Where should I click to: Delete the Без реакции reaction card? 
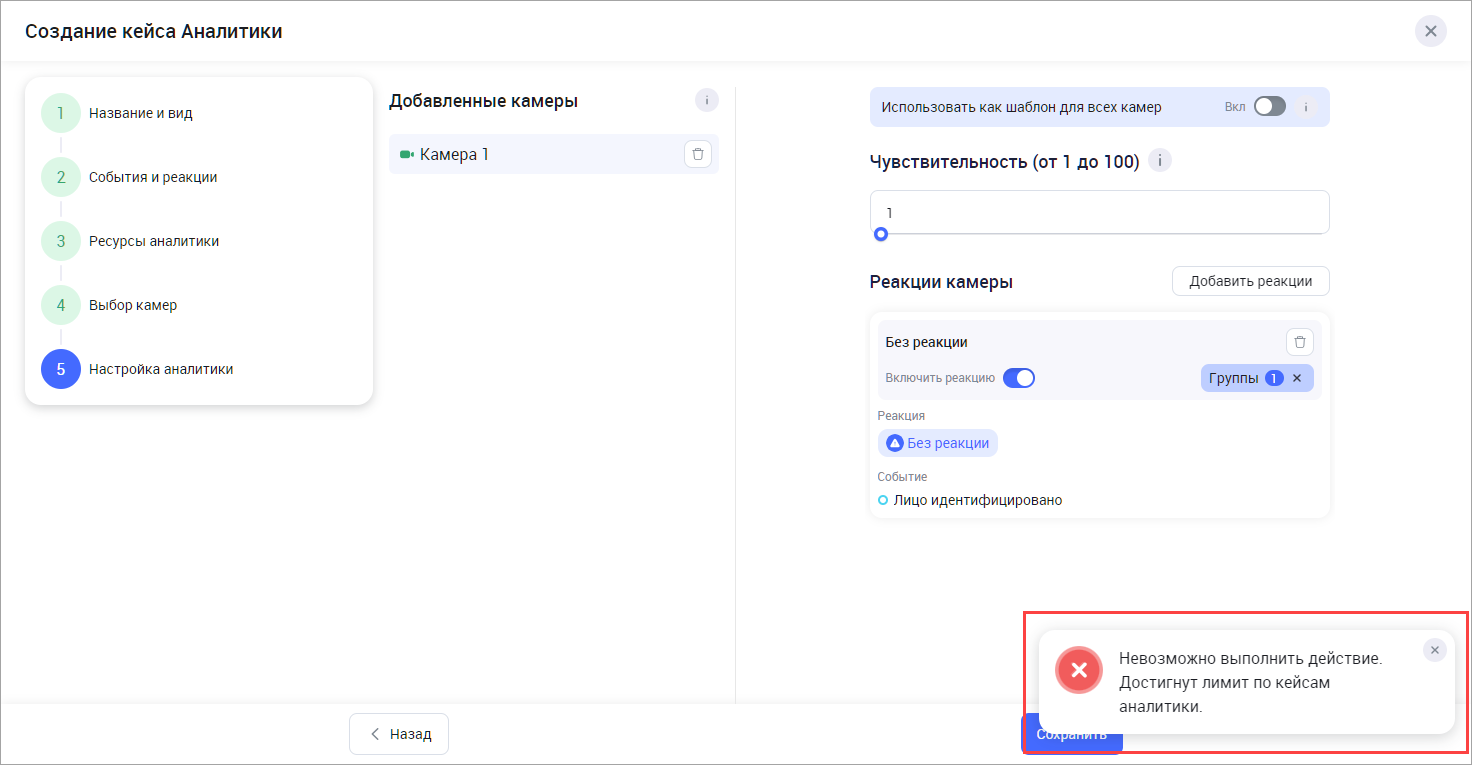(x=1299, y=342)
